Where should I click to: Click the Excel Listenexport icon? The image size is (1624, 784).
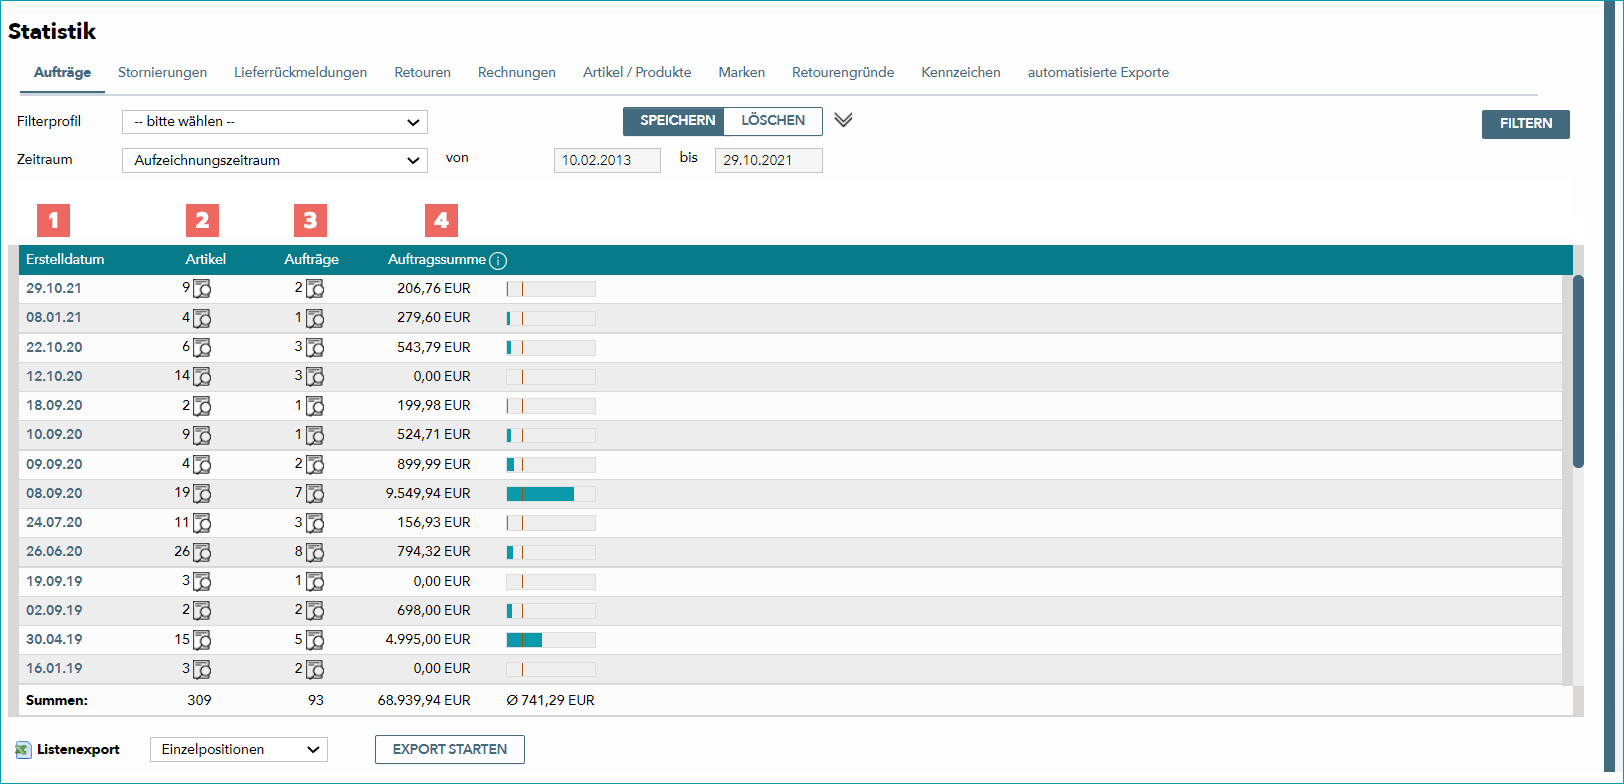point(23,750)
